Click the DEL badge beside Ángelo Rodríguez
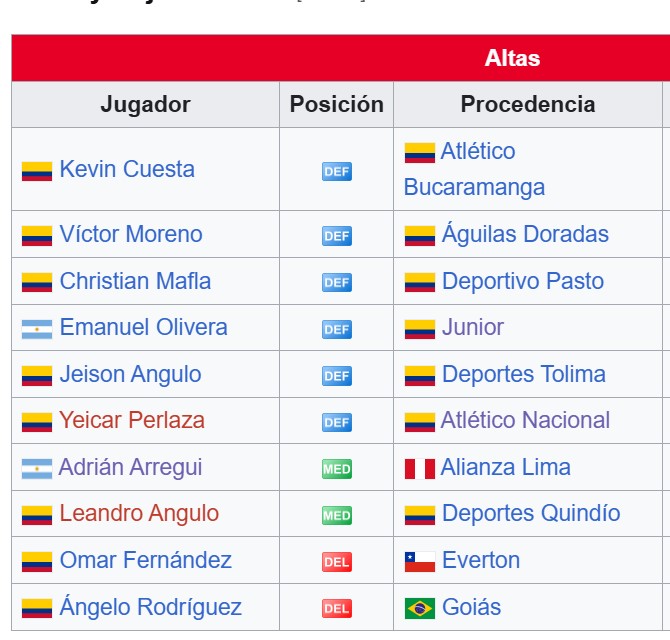The image size is (670, 640). 337,608
